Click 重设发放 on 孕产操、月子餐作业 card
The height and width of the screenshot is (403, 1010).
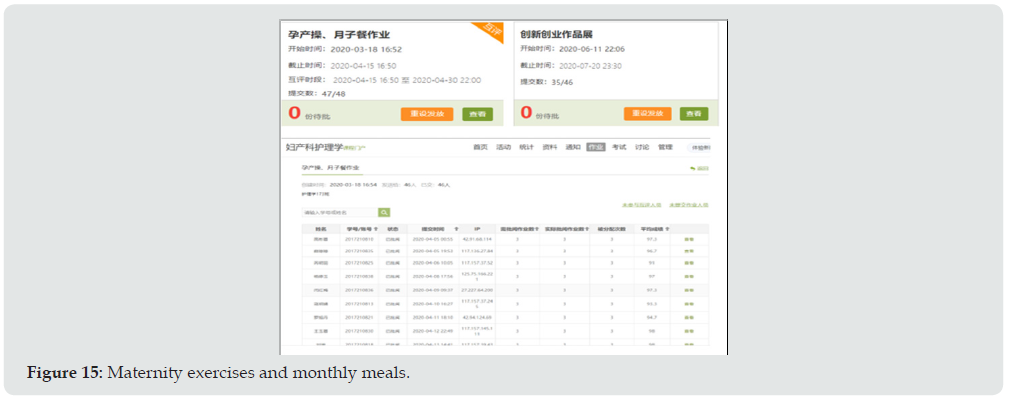(427, 114)
